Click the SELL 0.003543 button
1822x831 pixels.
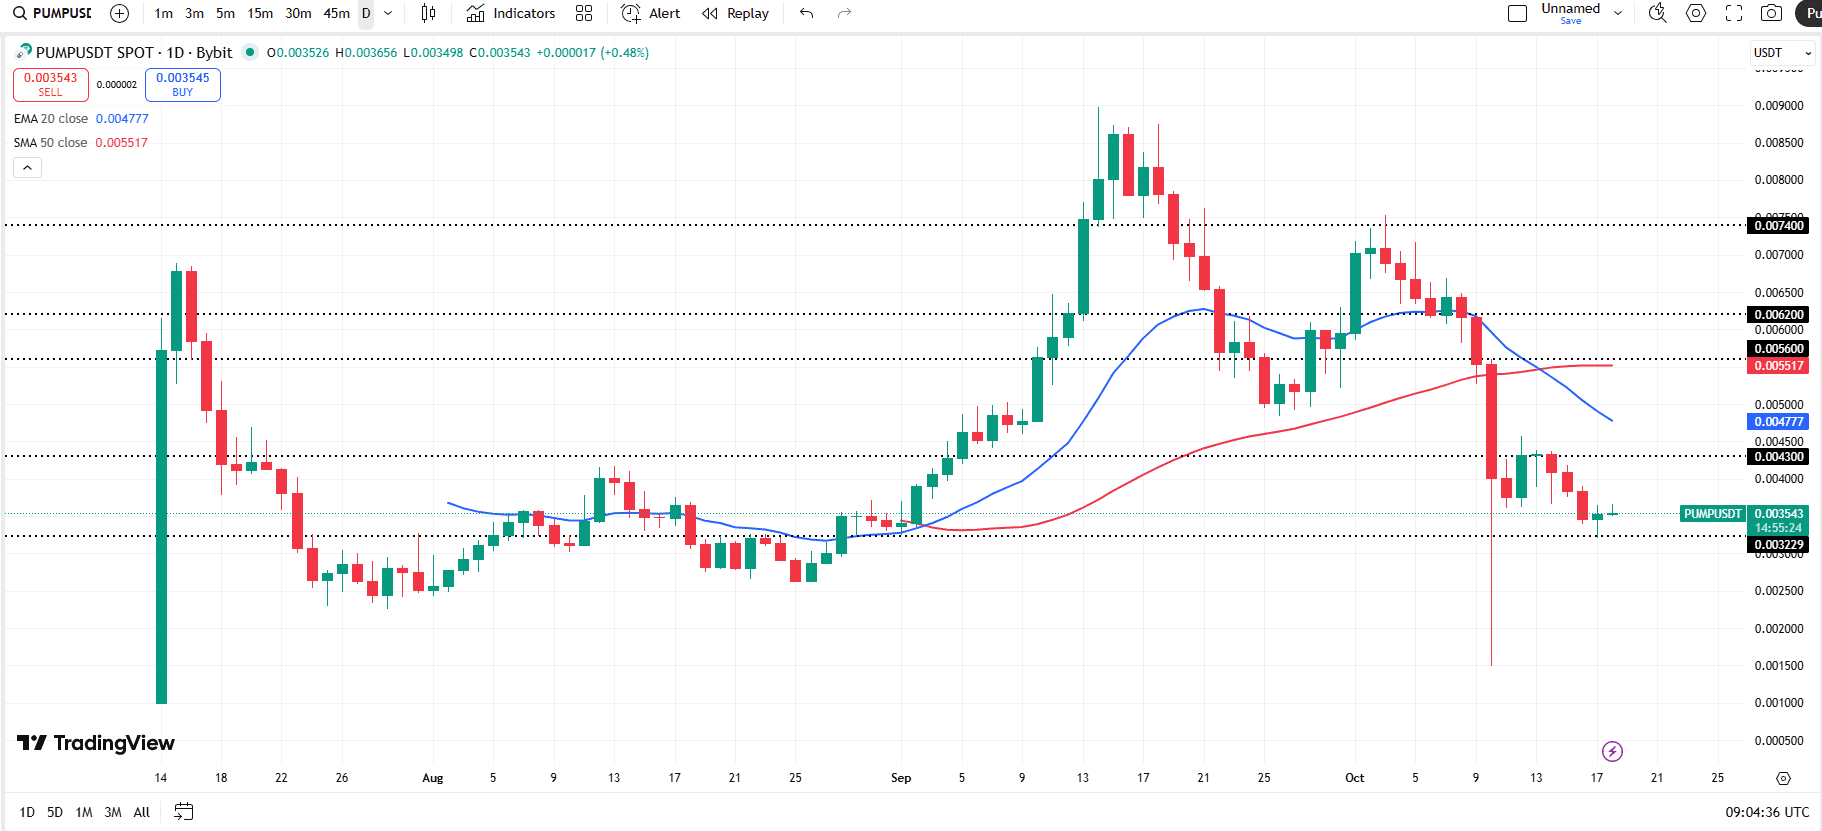pyautogui.click(x=51, y=84)
